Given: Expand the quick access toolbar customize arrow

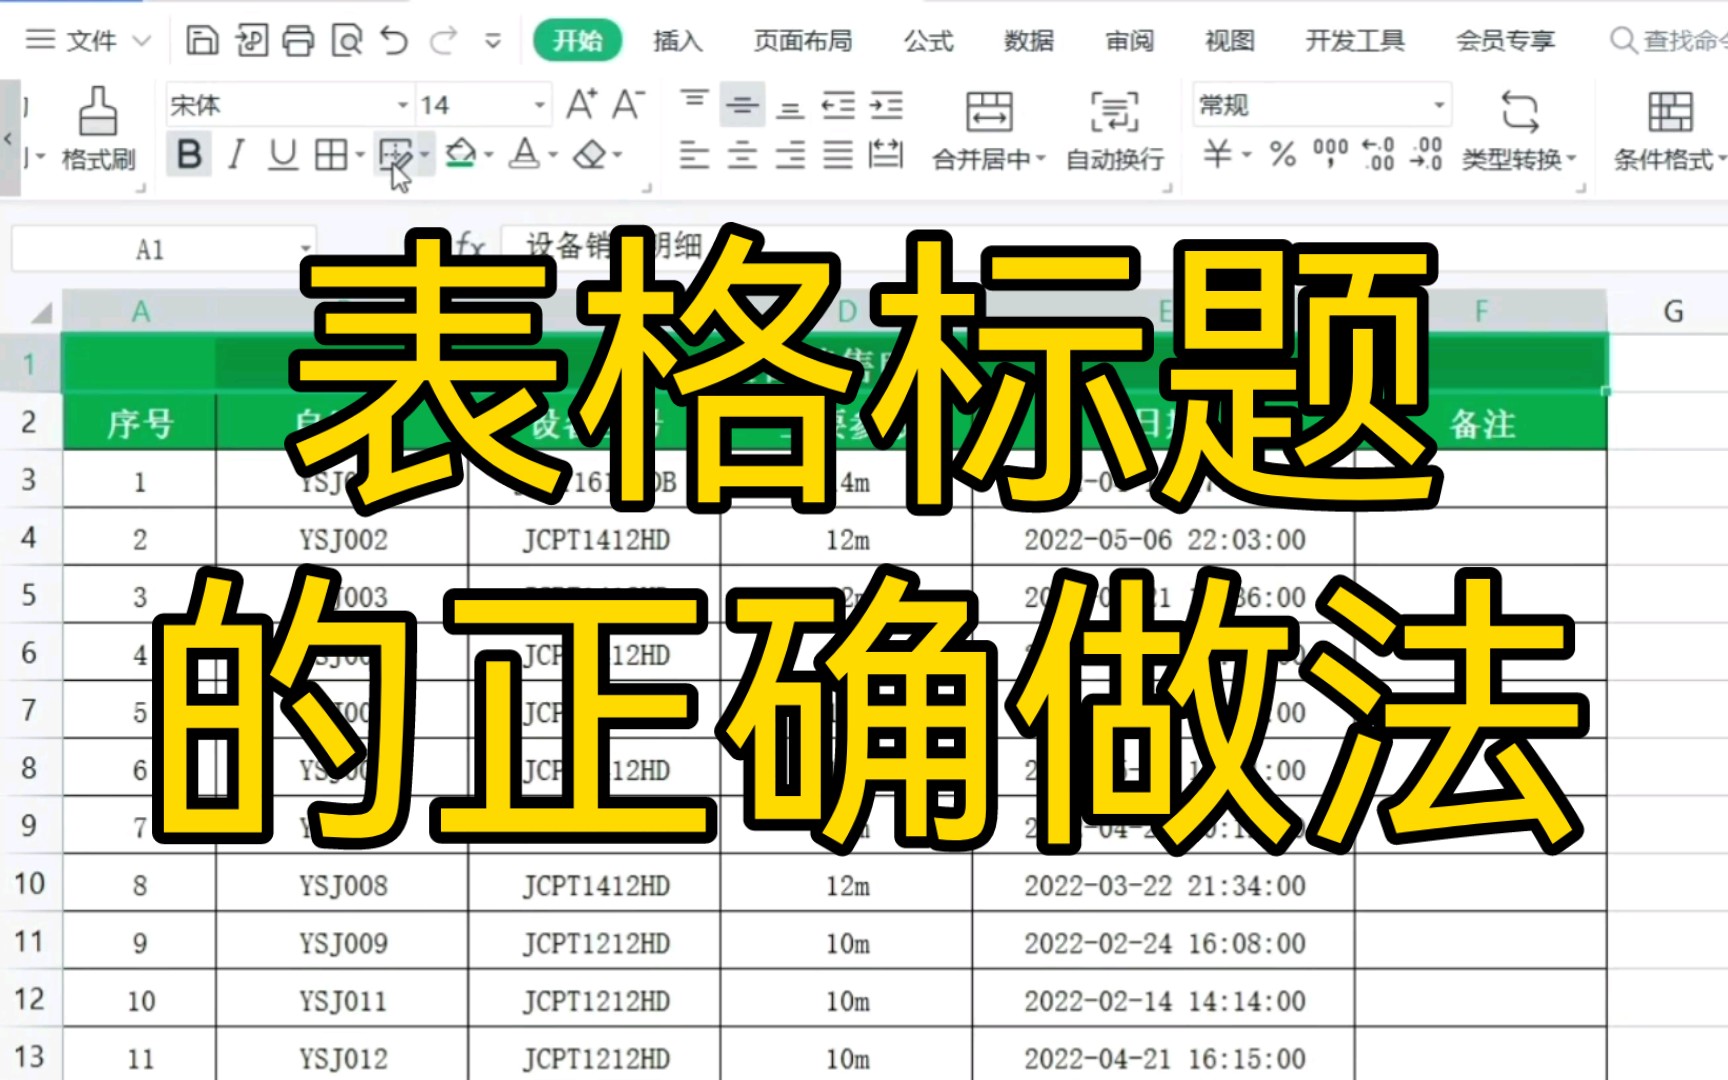Looking at the screenshot, I should 493,42.
